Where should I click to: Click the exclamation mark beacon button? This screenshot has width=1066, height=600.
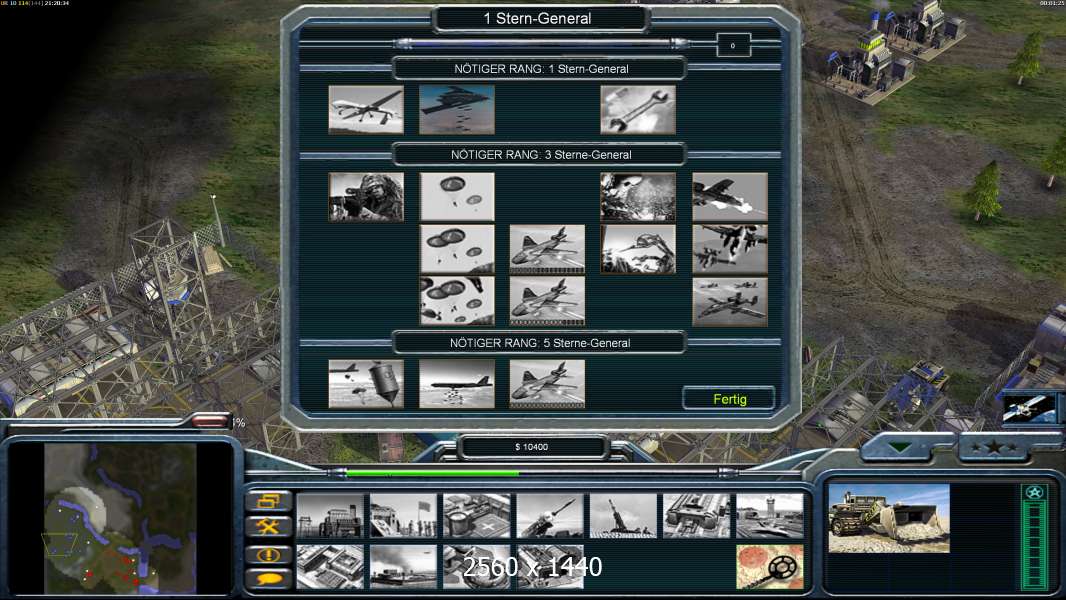(269, 555)
